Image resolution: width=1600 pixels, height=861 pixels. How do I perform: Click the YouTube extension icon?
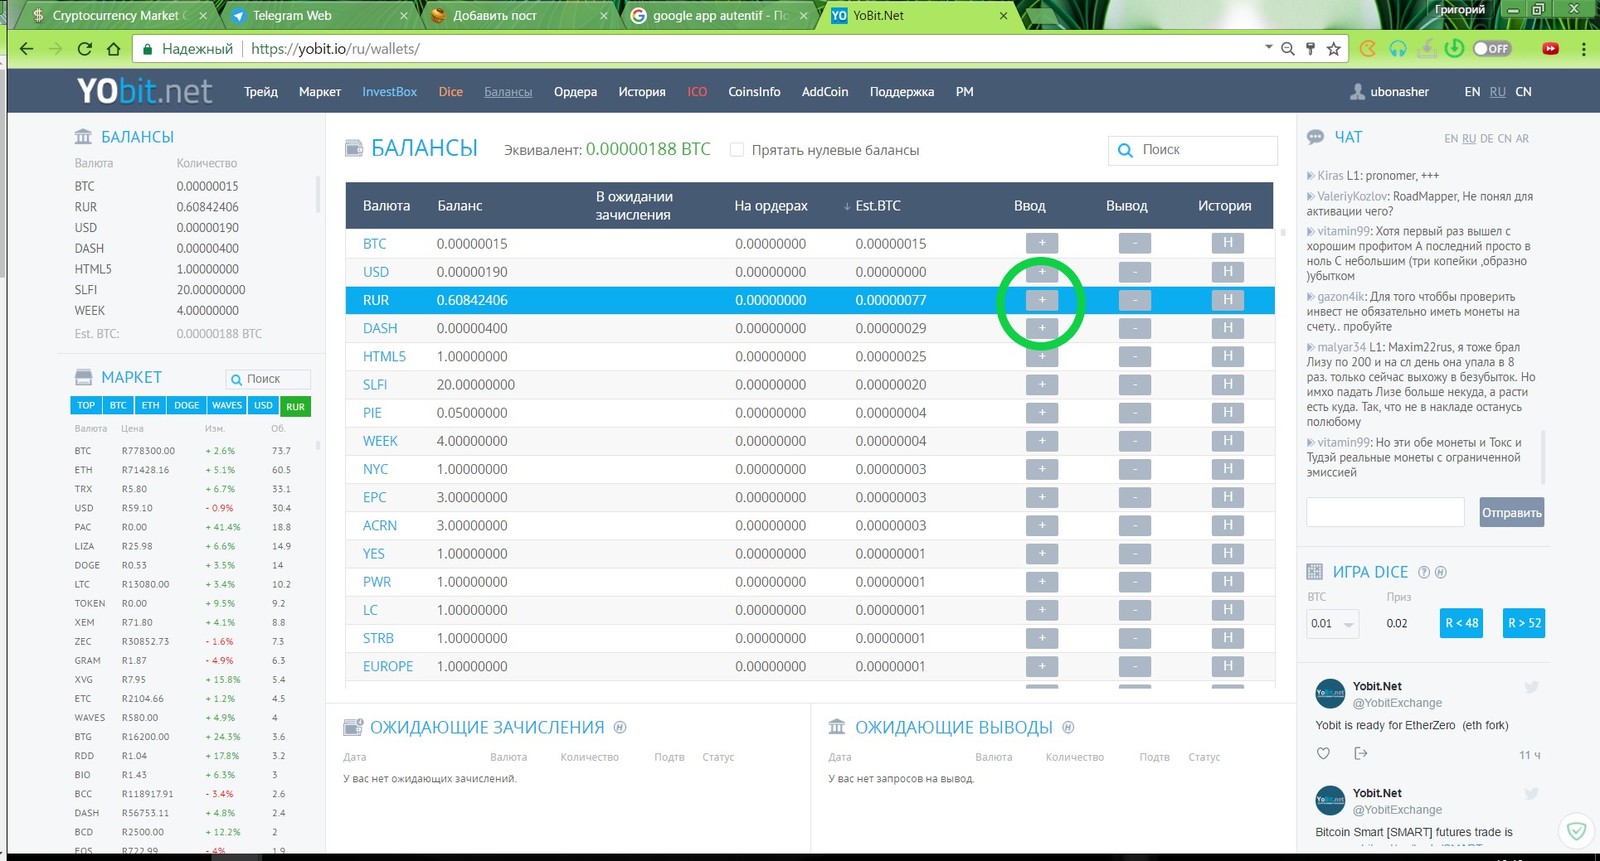tap(1550, 48)
